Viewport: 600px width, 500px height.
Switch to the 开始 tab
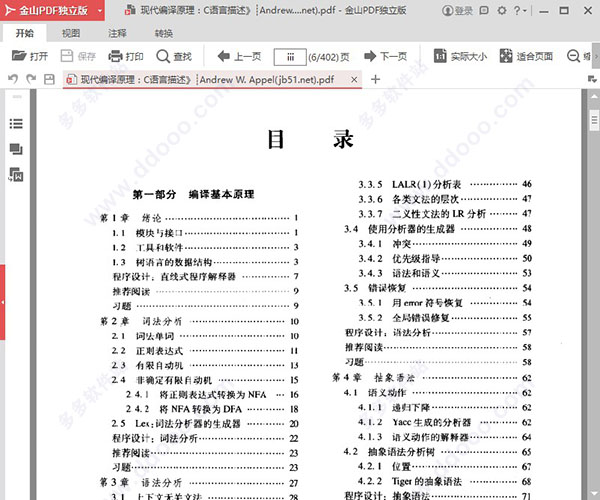coord(25,33)
